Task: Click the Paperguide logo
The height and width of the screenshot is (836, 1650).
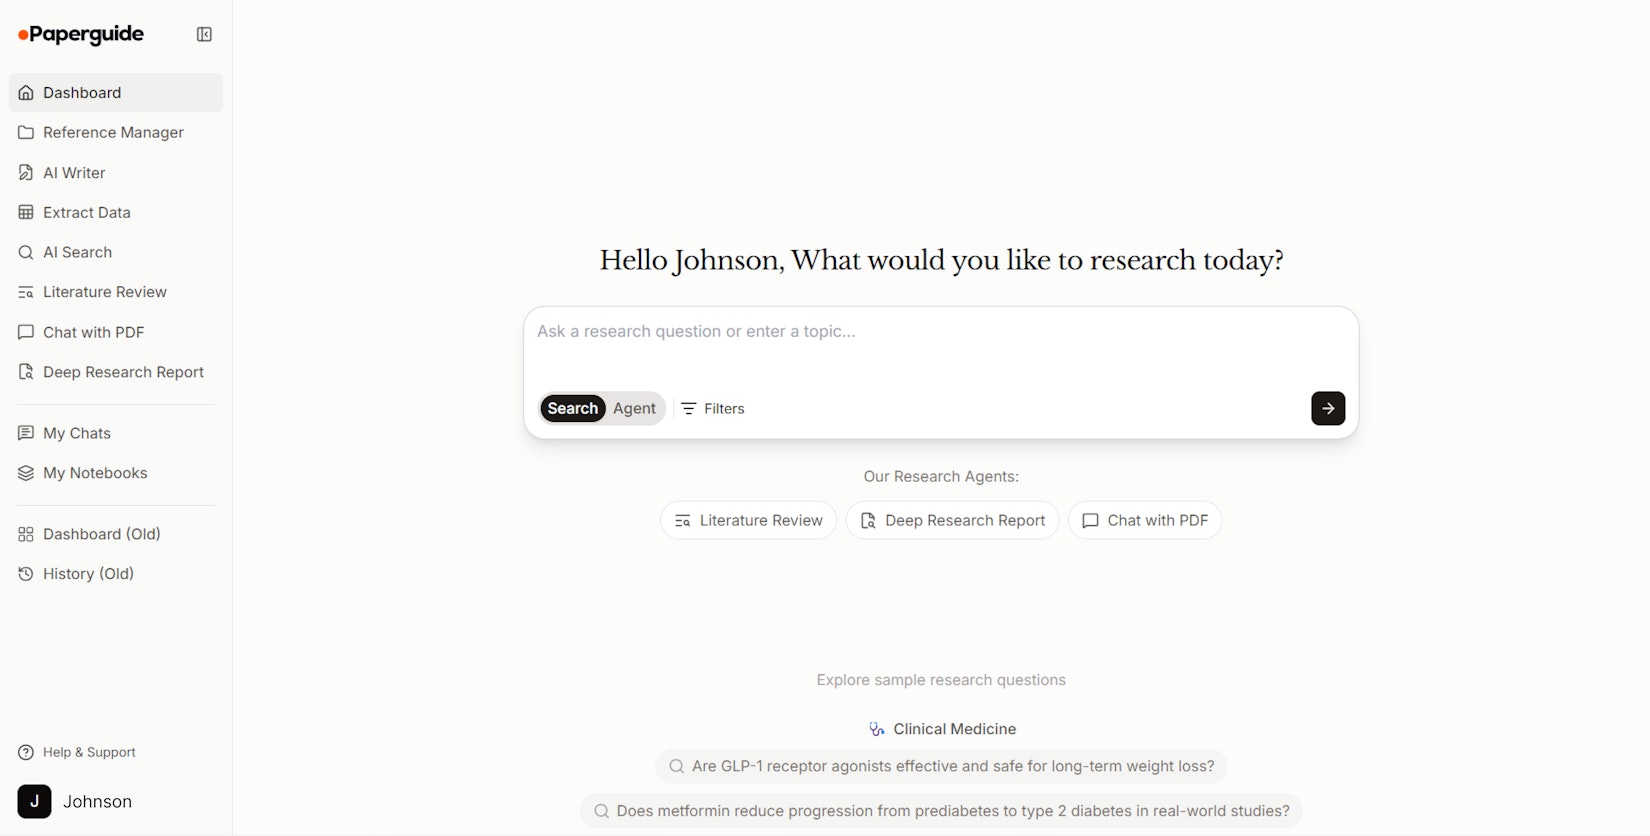Action: coord(81,35)
